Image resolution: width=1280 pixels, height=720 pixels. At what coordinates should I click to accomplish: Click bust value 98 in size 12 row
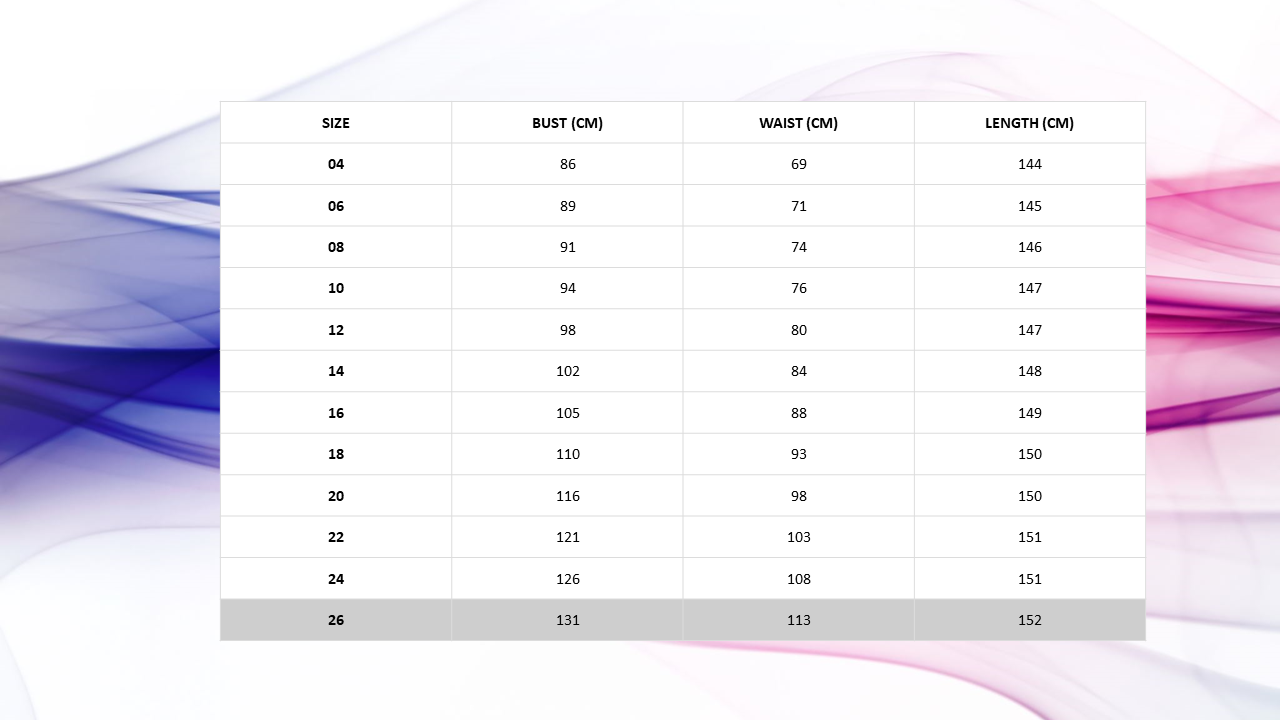tap(567, 330)
